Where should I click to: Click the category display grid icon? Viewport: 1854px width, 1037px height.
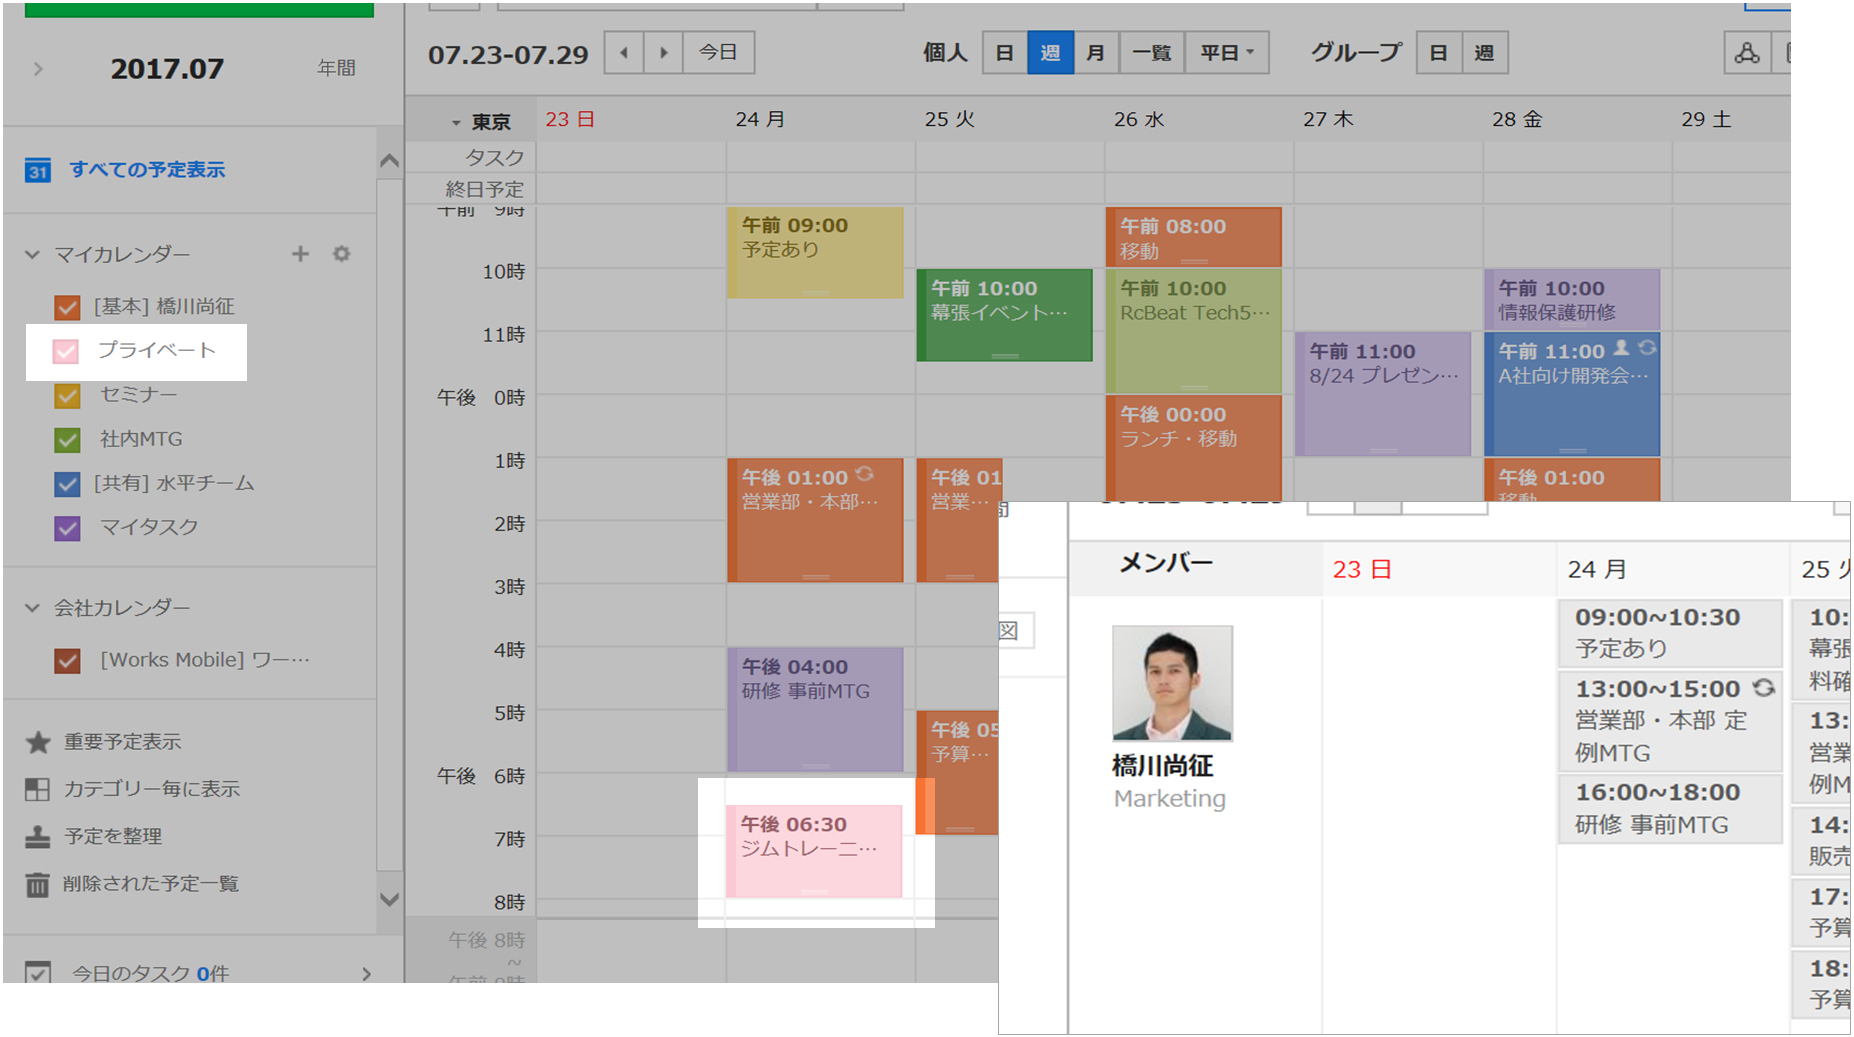[38, 789]
